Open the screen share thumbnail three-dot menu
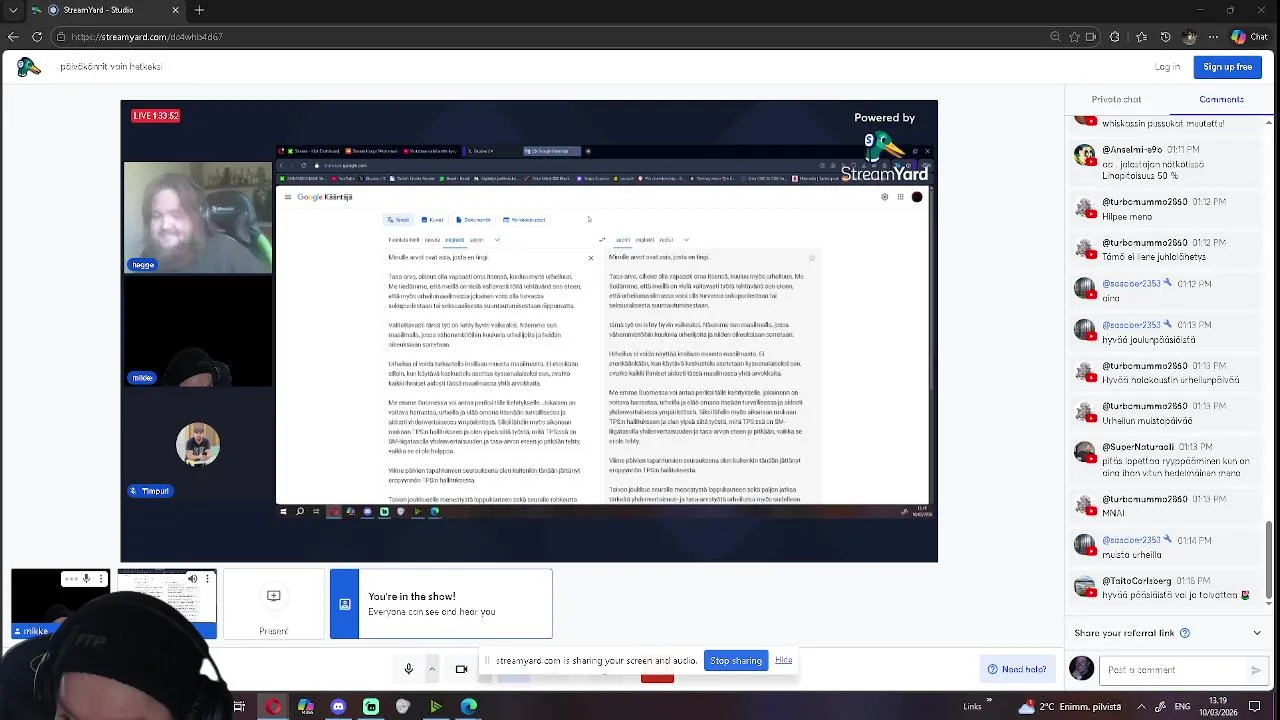Screen dimensions: 1280x720 (207, 579)
